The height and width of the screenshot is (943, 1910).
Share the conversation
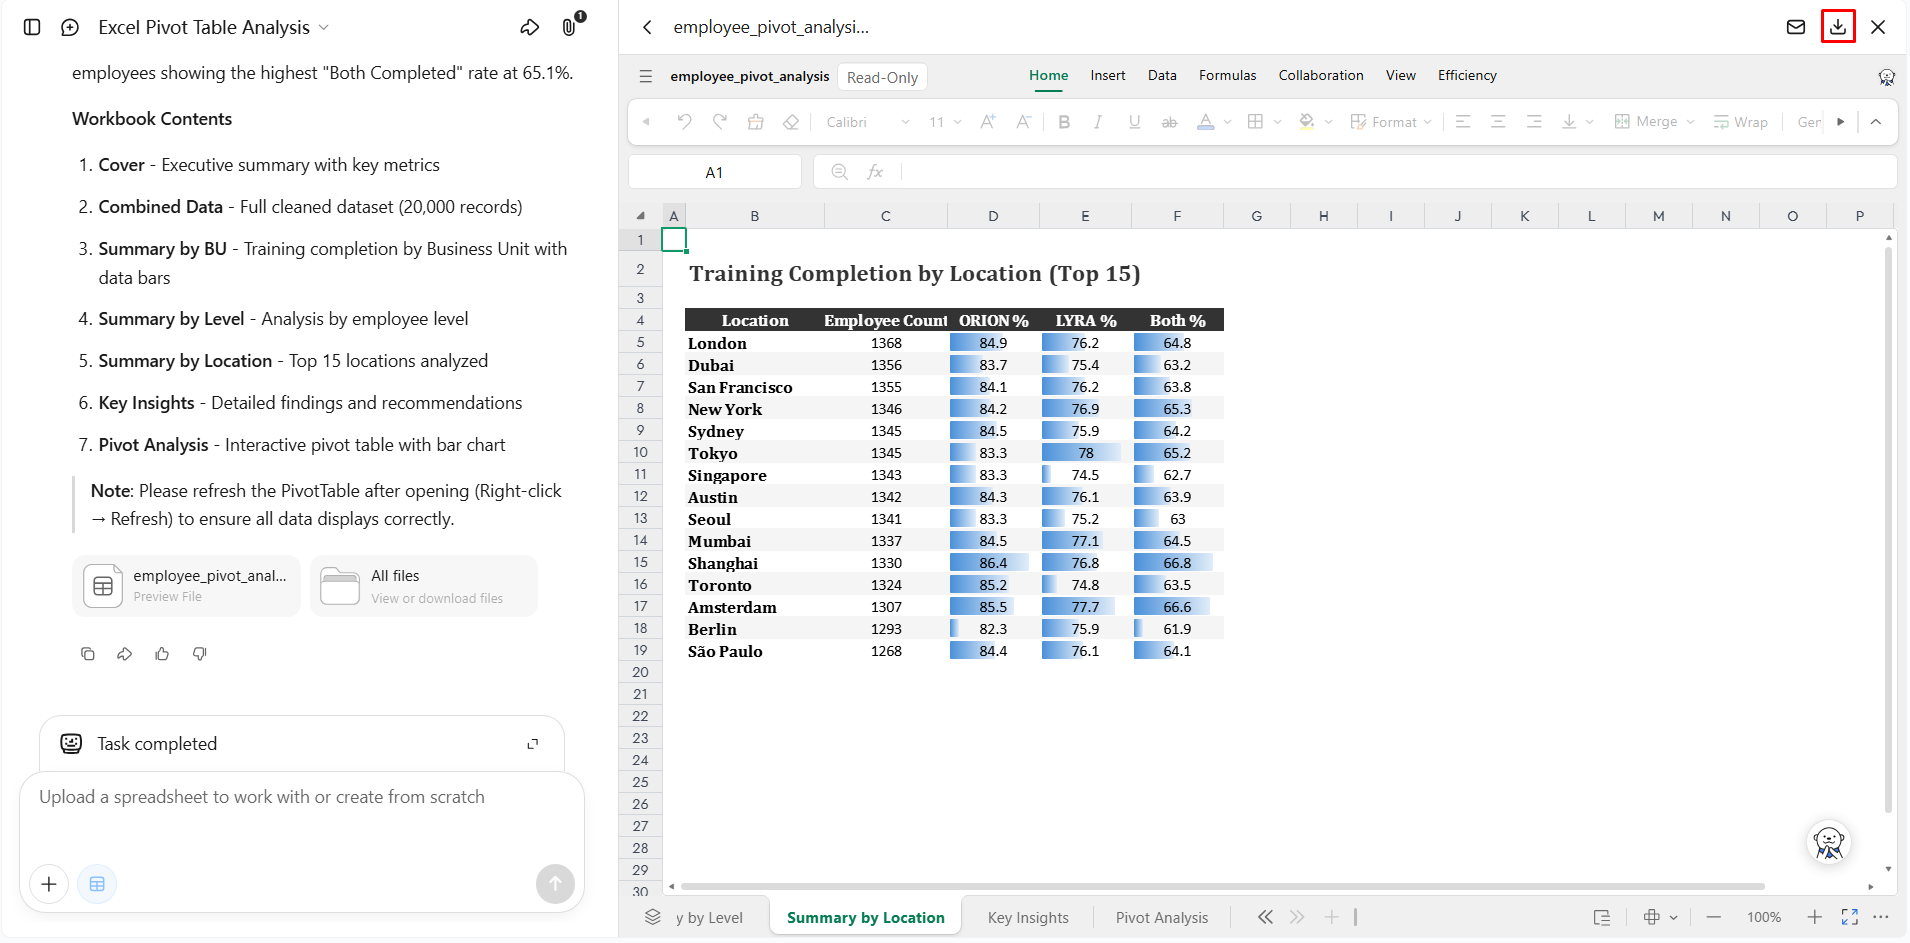530,27
